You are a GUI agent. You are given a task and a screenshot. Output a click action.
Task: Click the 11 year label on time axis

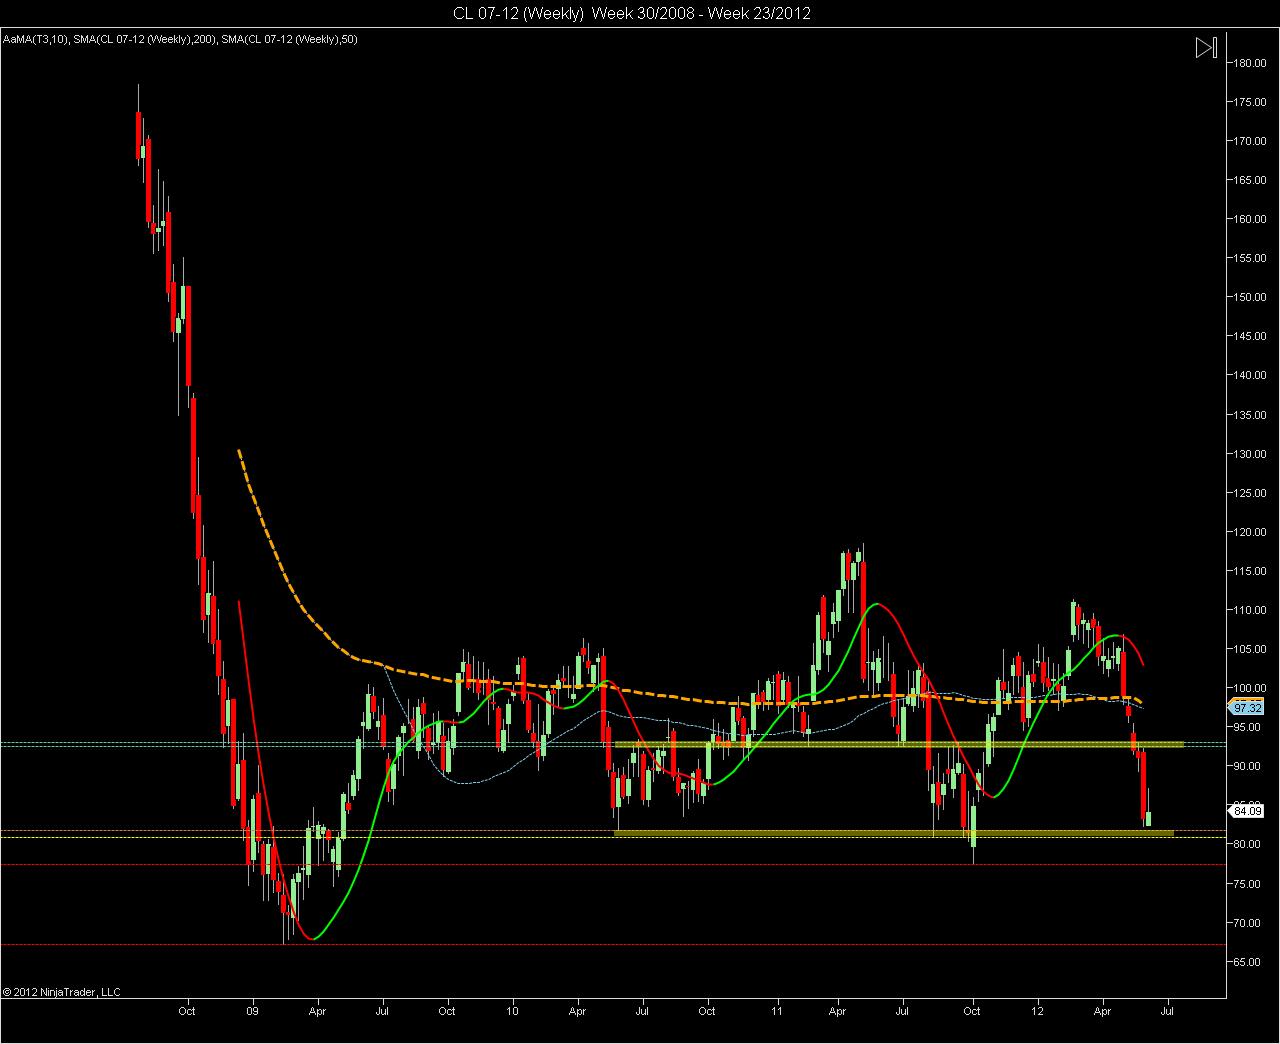775,1011
